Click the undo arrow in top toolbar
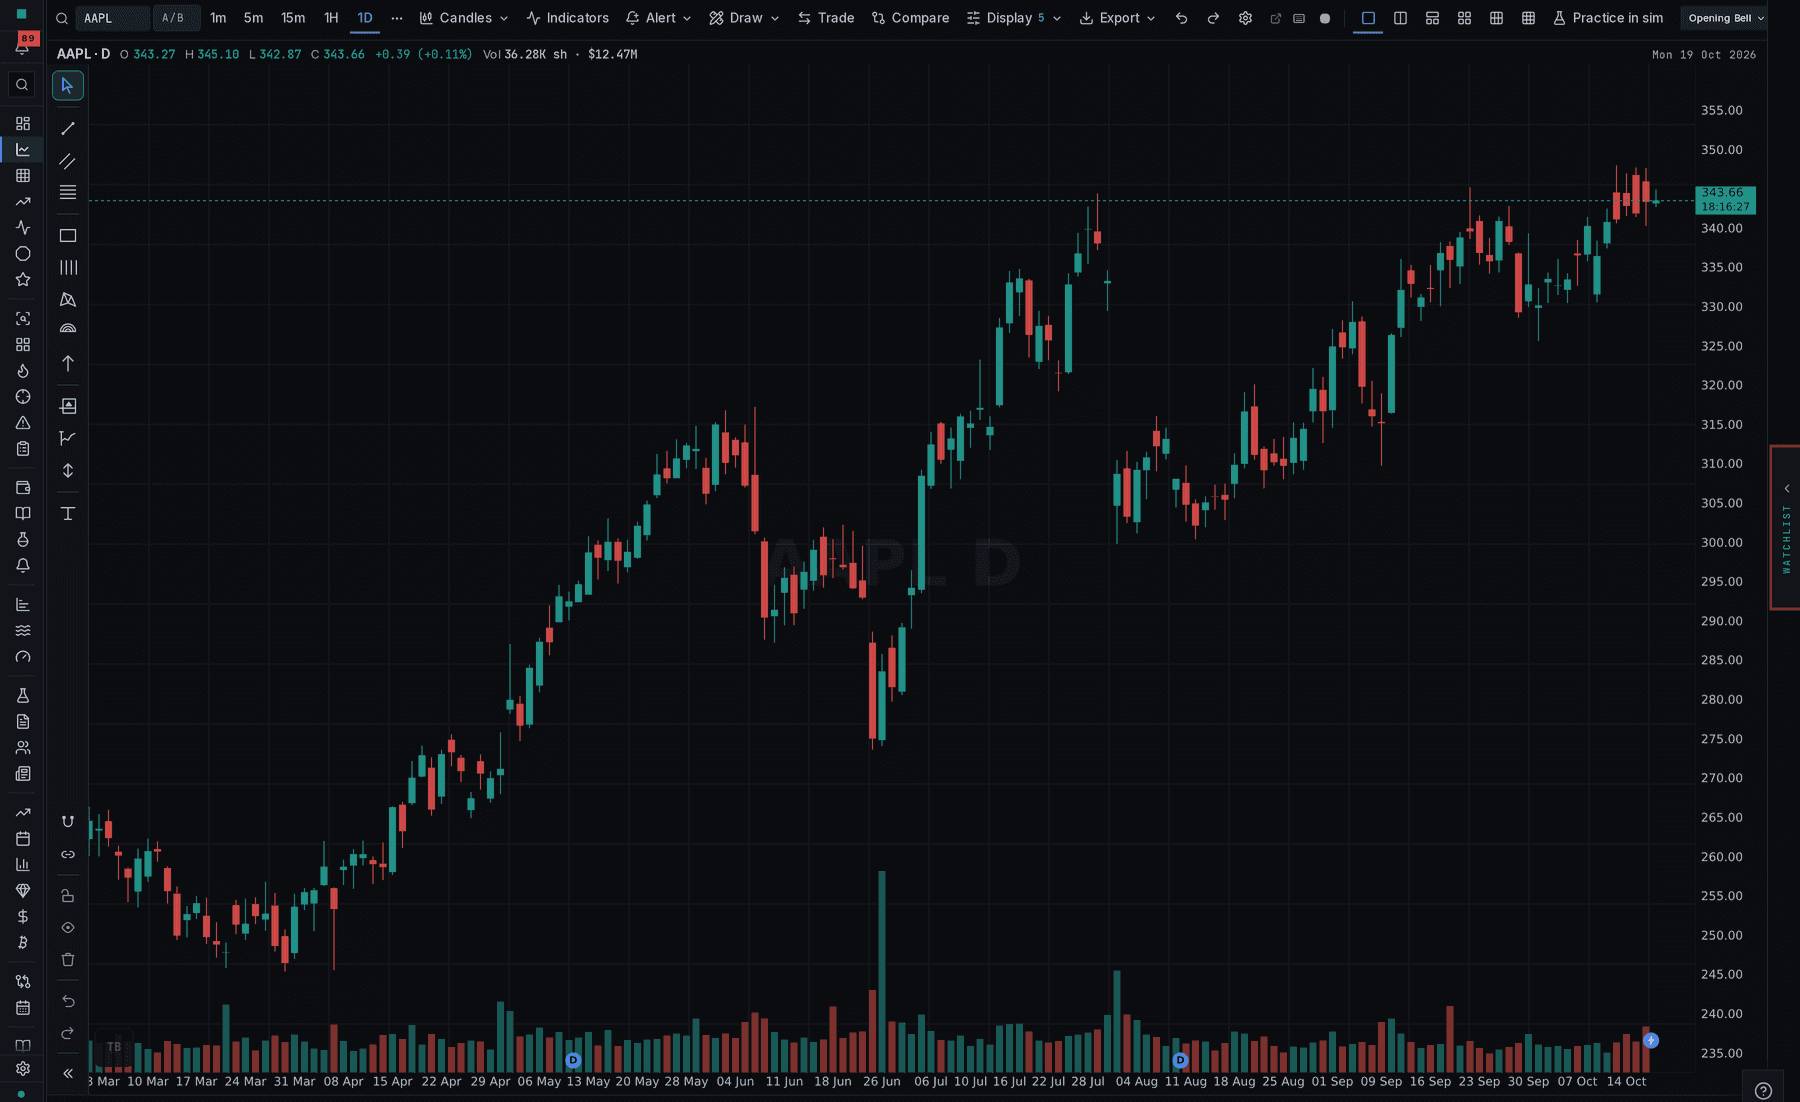The width and height of the screenshot is (1800, 1102). click(x=1181, y=18)
